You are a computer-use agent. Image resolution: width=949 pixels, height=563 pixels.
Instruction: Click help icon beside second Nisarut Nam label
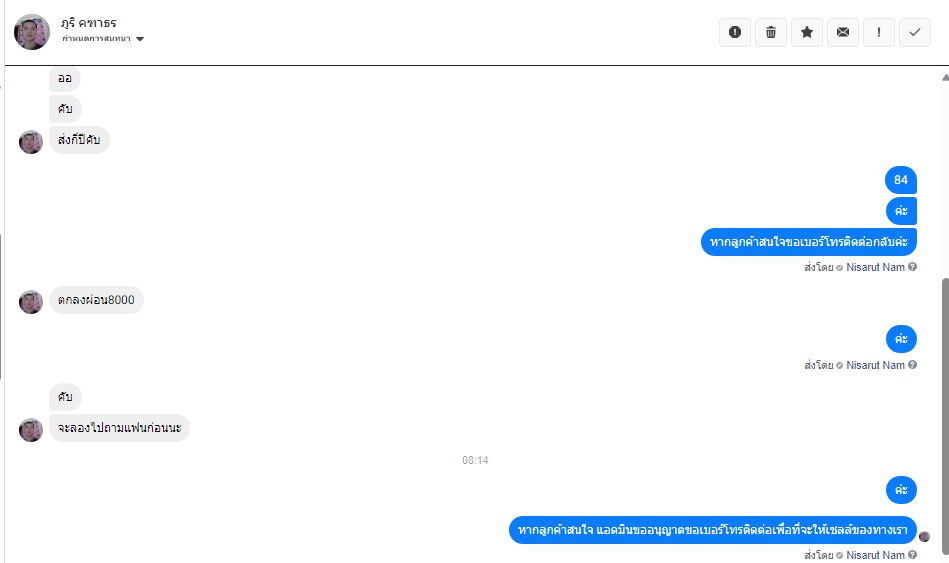coord(912,365)
